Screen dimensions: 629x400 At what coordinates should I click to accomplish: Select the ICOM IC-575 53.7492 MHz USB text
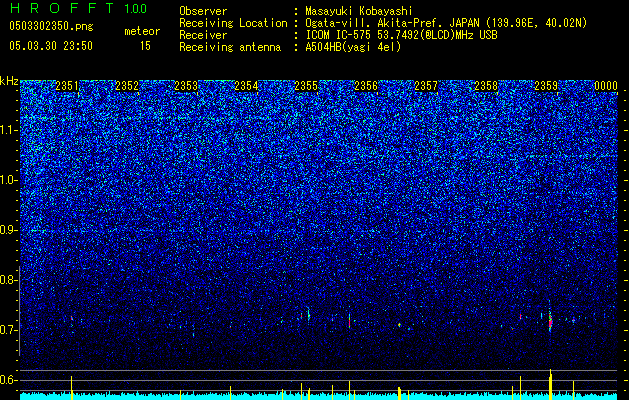tap(401, 35)
